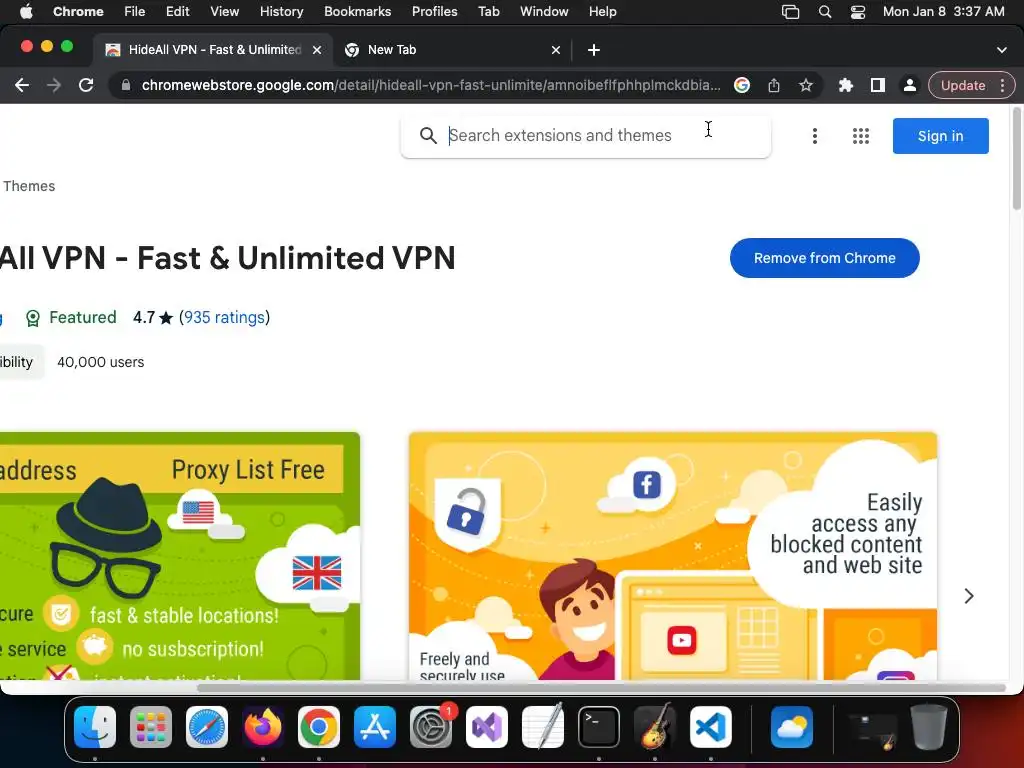Click the menu bar date and time

pyautogui.click(x=944, y=12)
